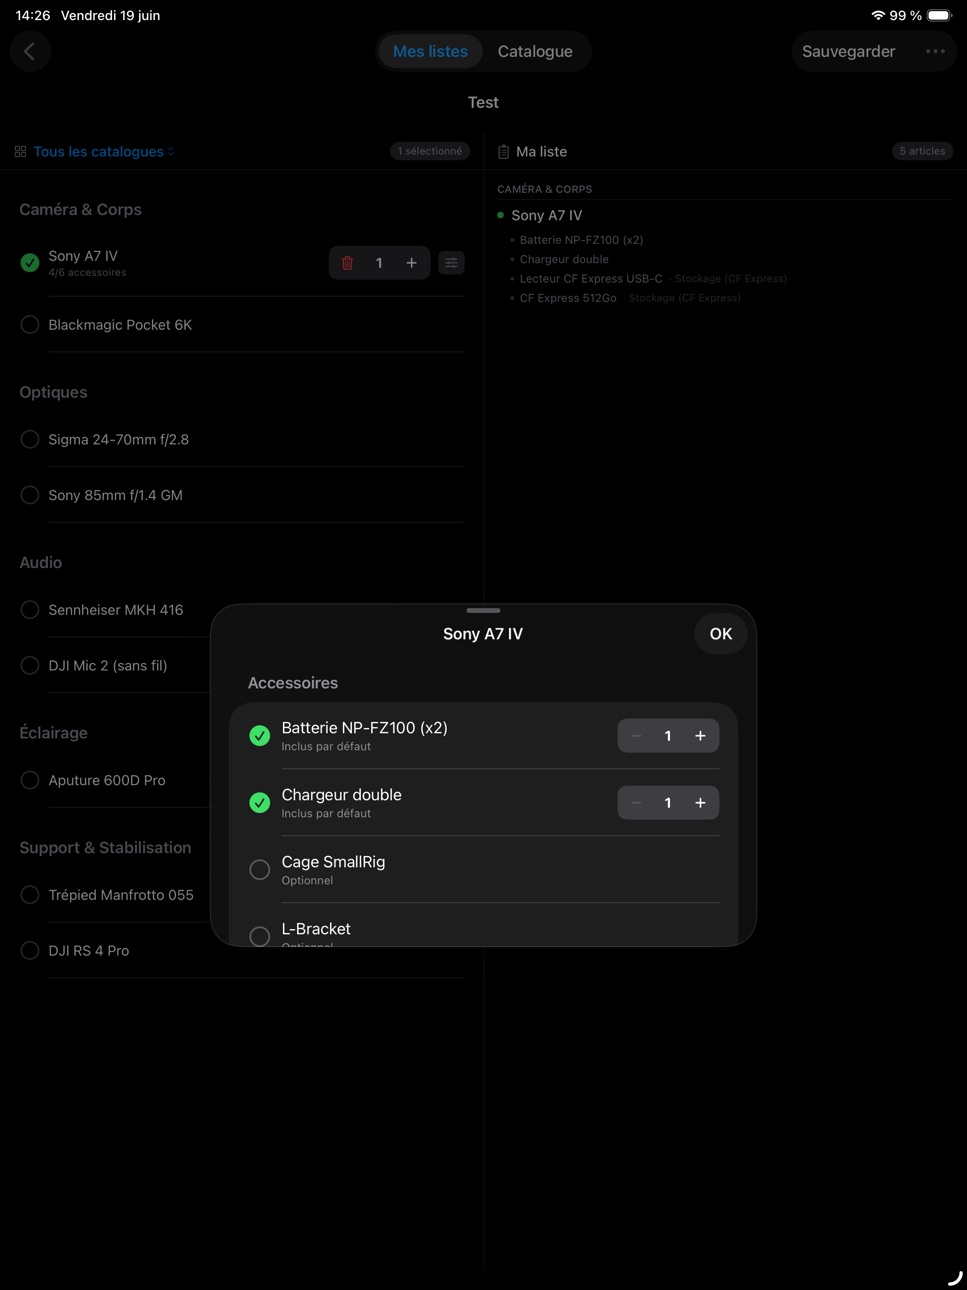Select Aputure 600D Pro light

click(x=30, y=780)
